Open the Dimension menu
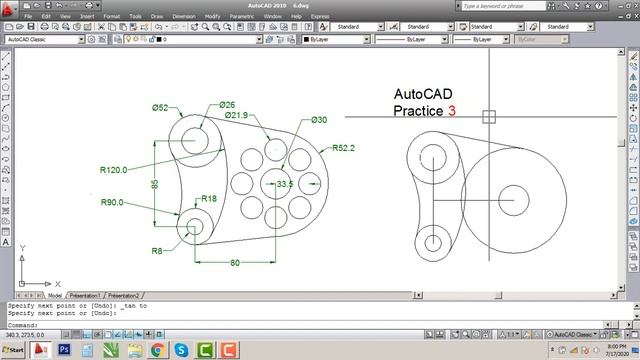 (x=184, y=17)
